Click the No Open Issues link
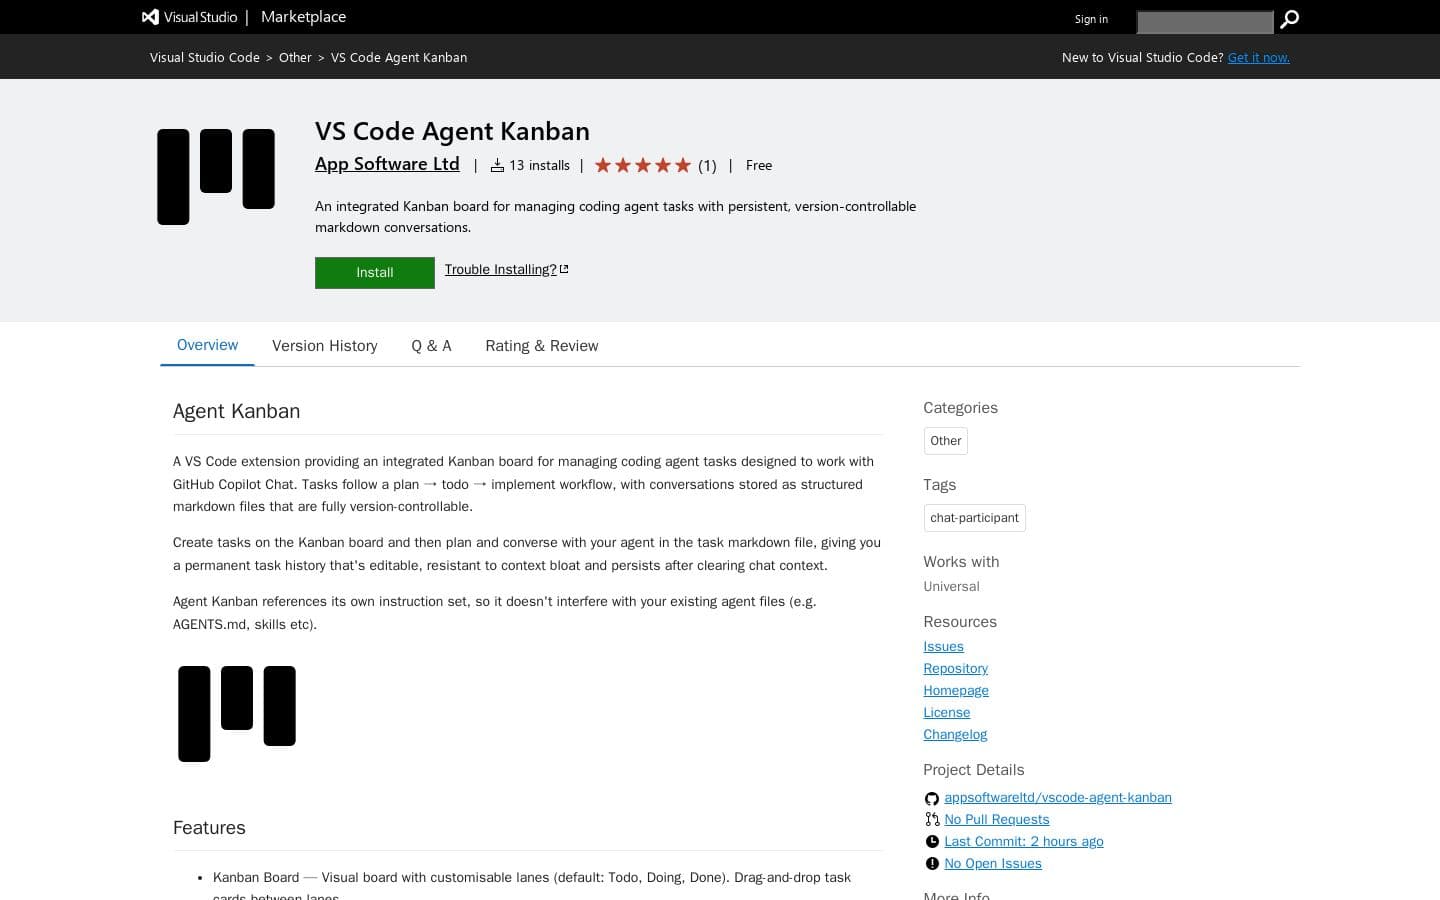 (x=993, y=864)
